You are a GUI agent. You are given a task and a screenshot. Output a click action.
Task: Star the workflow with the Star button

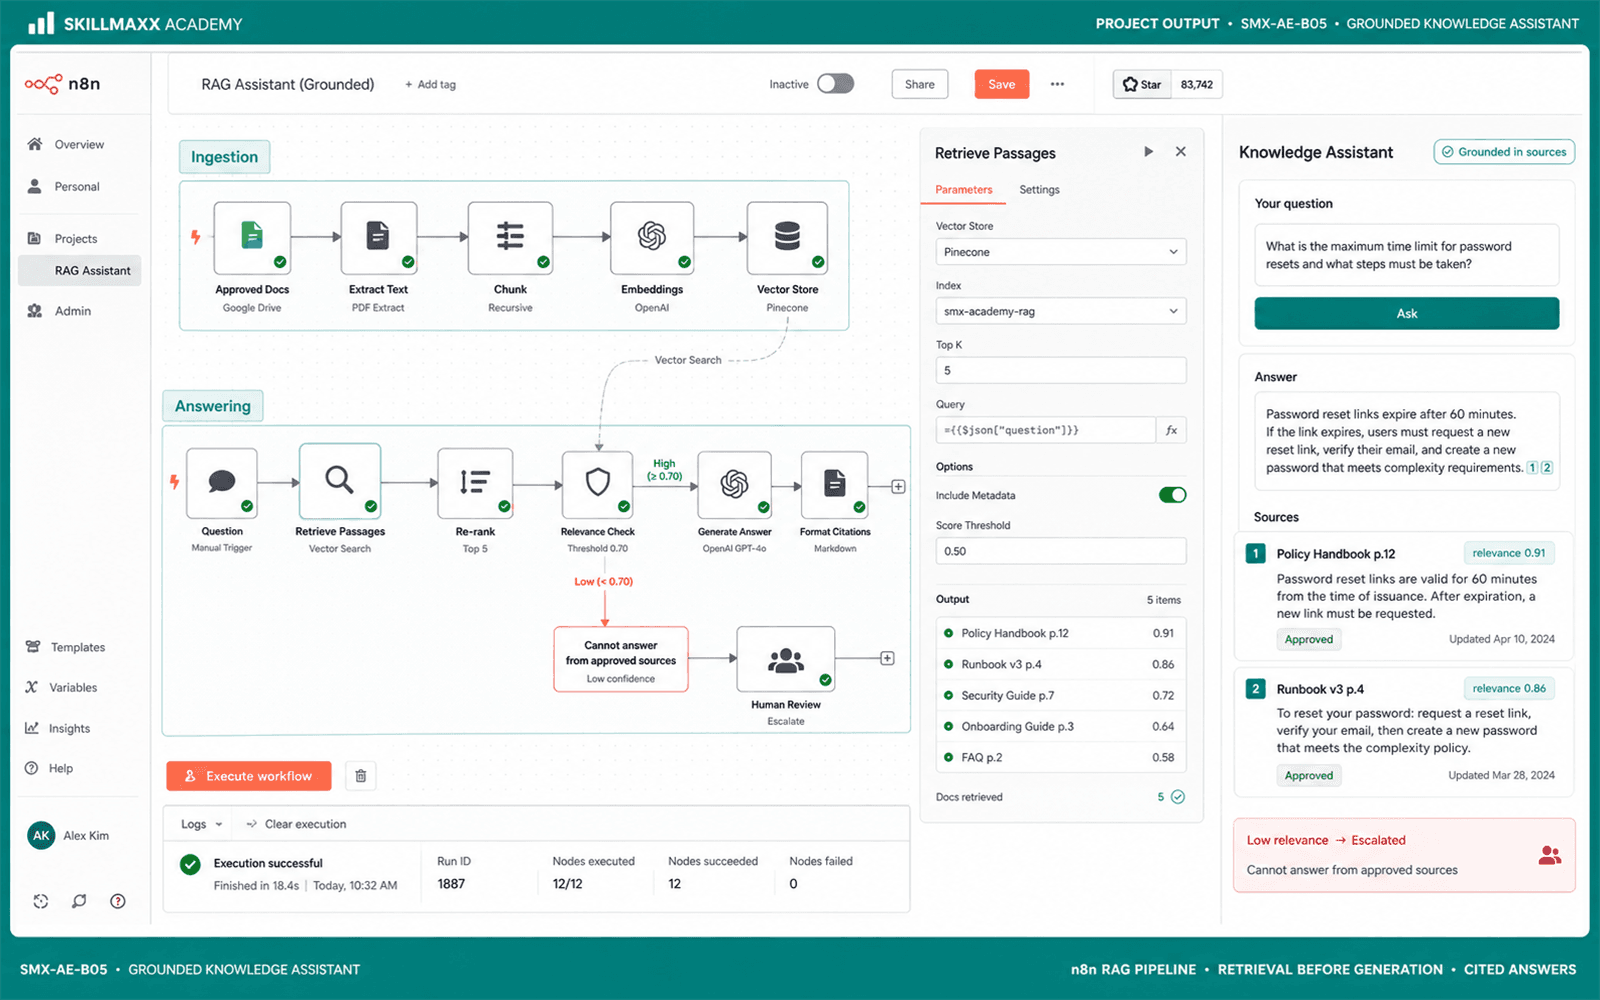(x=1142, y=84)
